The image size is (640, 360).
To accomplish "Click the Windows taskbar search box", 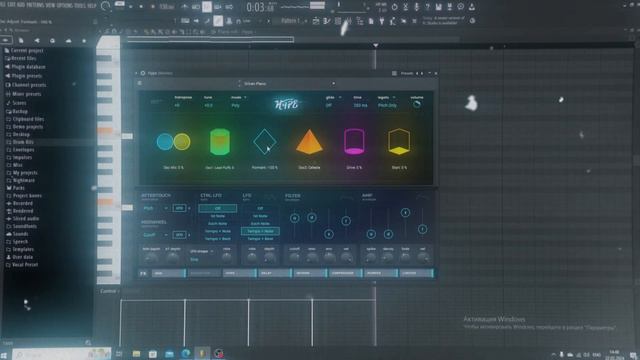I will [61, 354].
